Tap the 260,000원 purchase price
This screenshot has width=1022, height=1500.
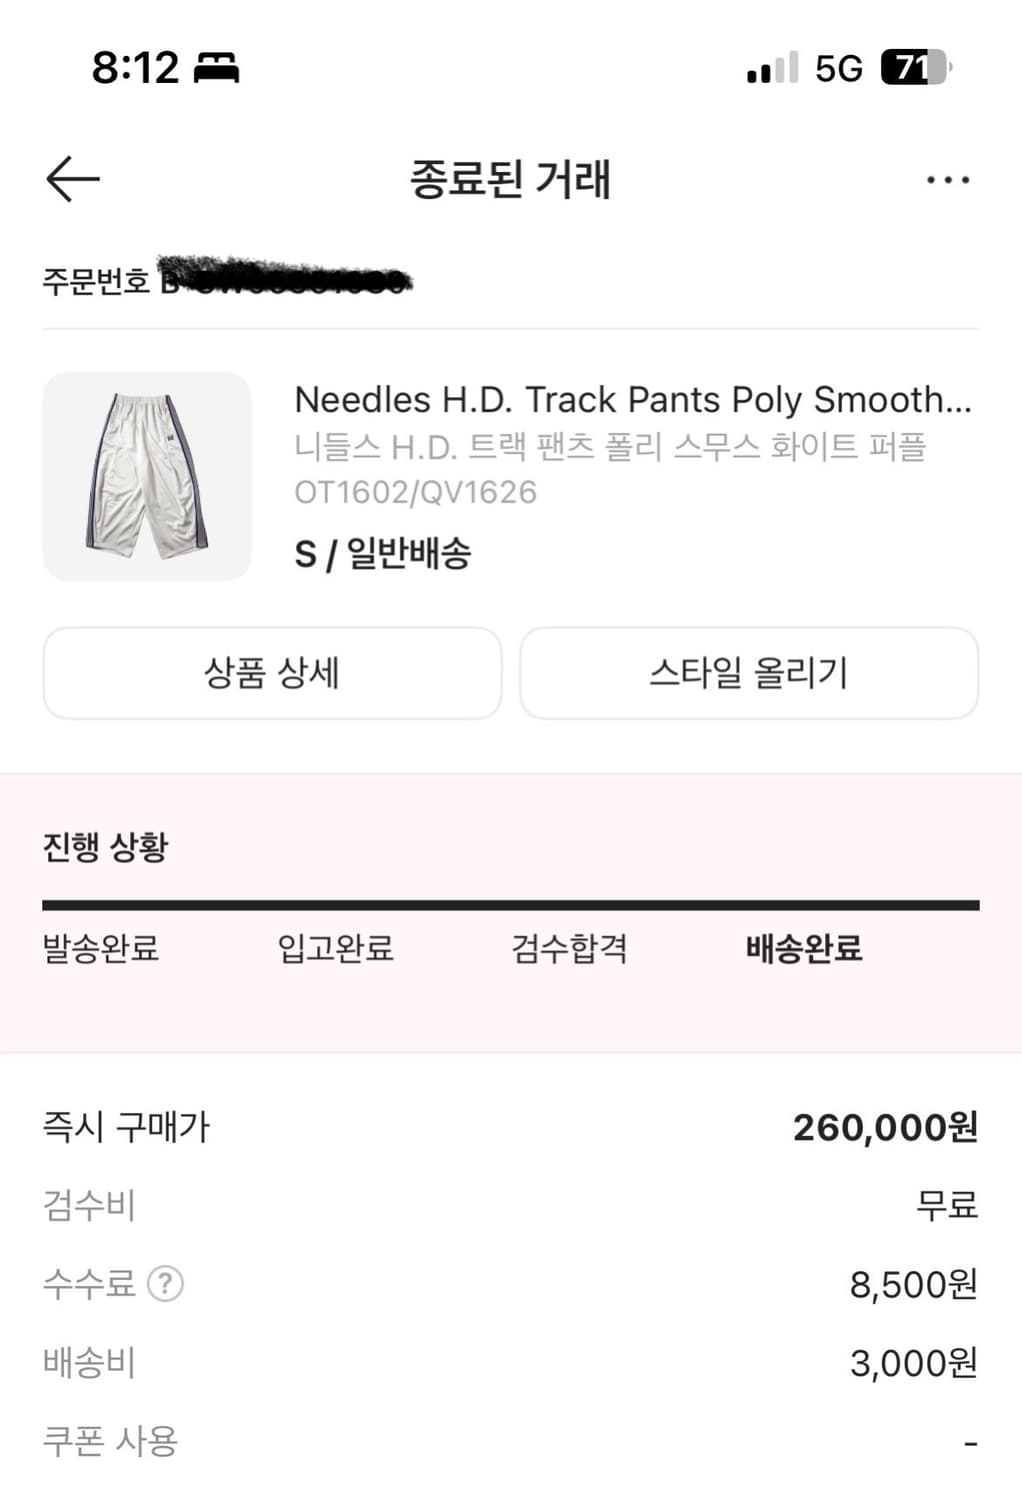pos(885,1127)
